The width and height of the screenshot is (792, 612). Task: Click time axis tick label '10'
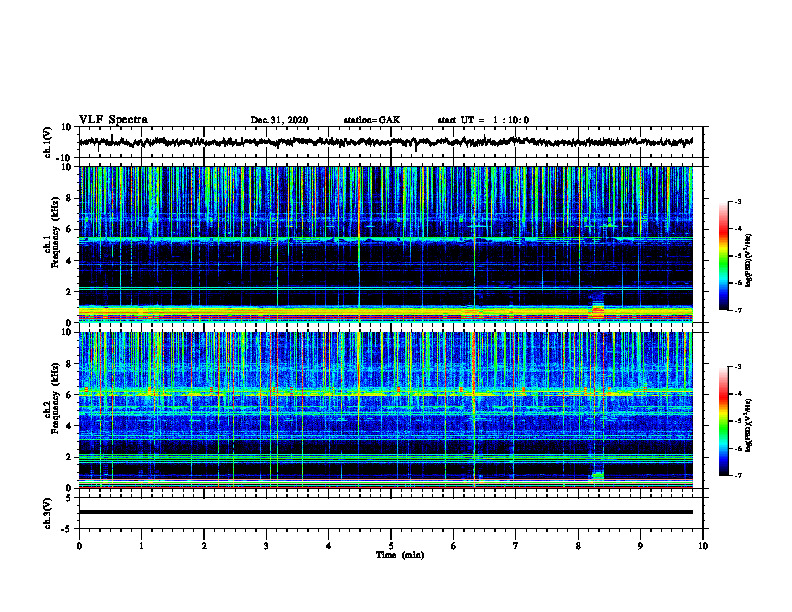[x=703, y=546]
